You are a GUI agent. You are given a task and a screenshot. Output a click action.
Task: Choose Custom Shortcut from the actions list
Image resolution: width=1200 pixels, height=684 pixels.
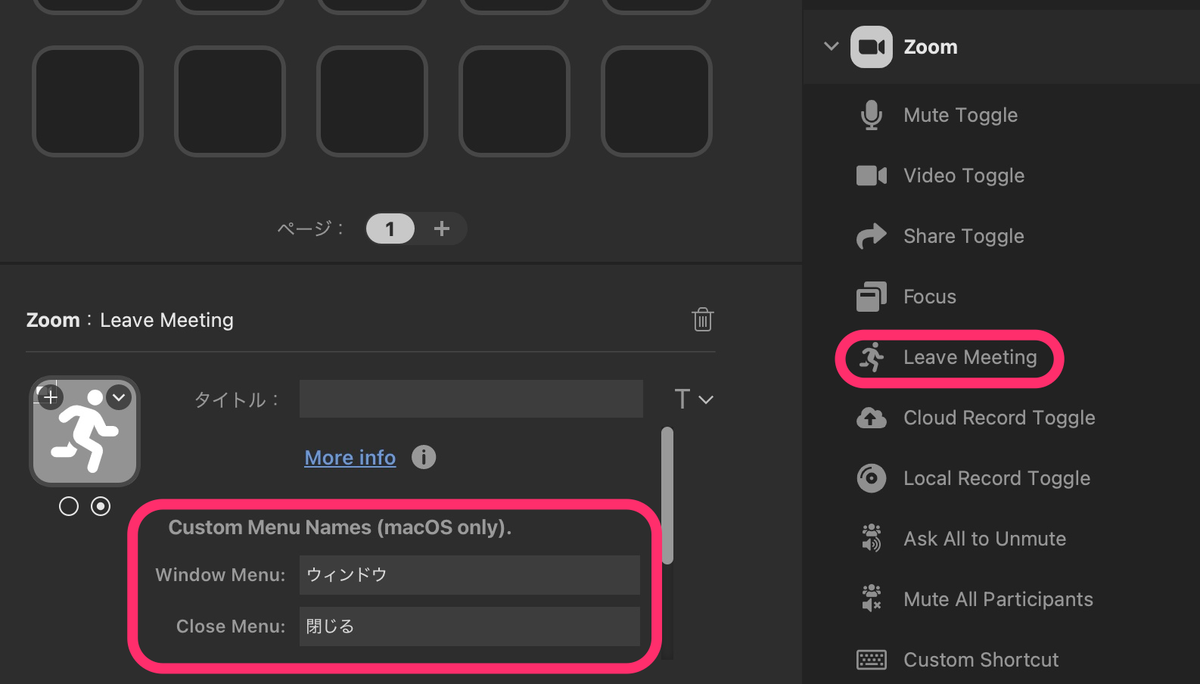[x=980, y=659]
